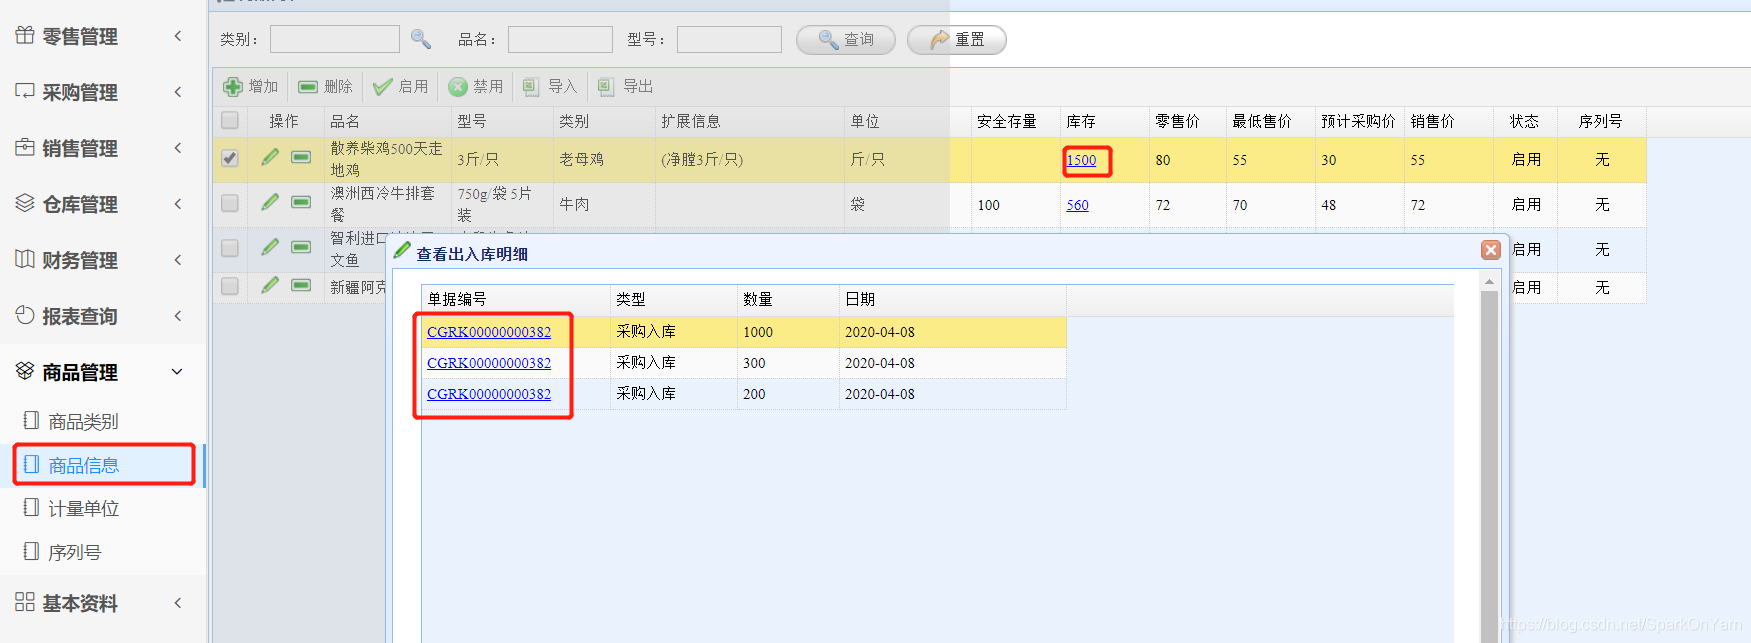1751x643 pixels.
Task: Edit the 新疆阿克 row with pencil icon
Action: [270, 285]
